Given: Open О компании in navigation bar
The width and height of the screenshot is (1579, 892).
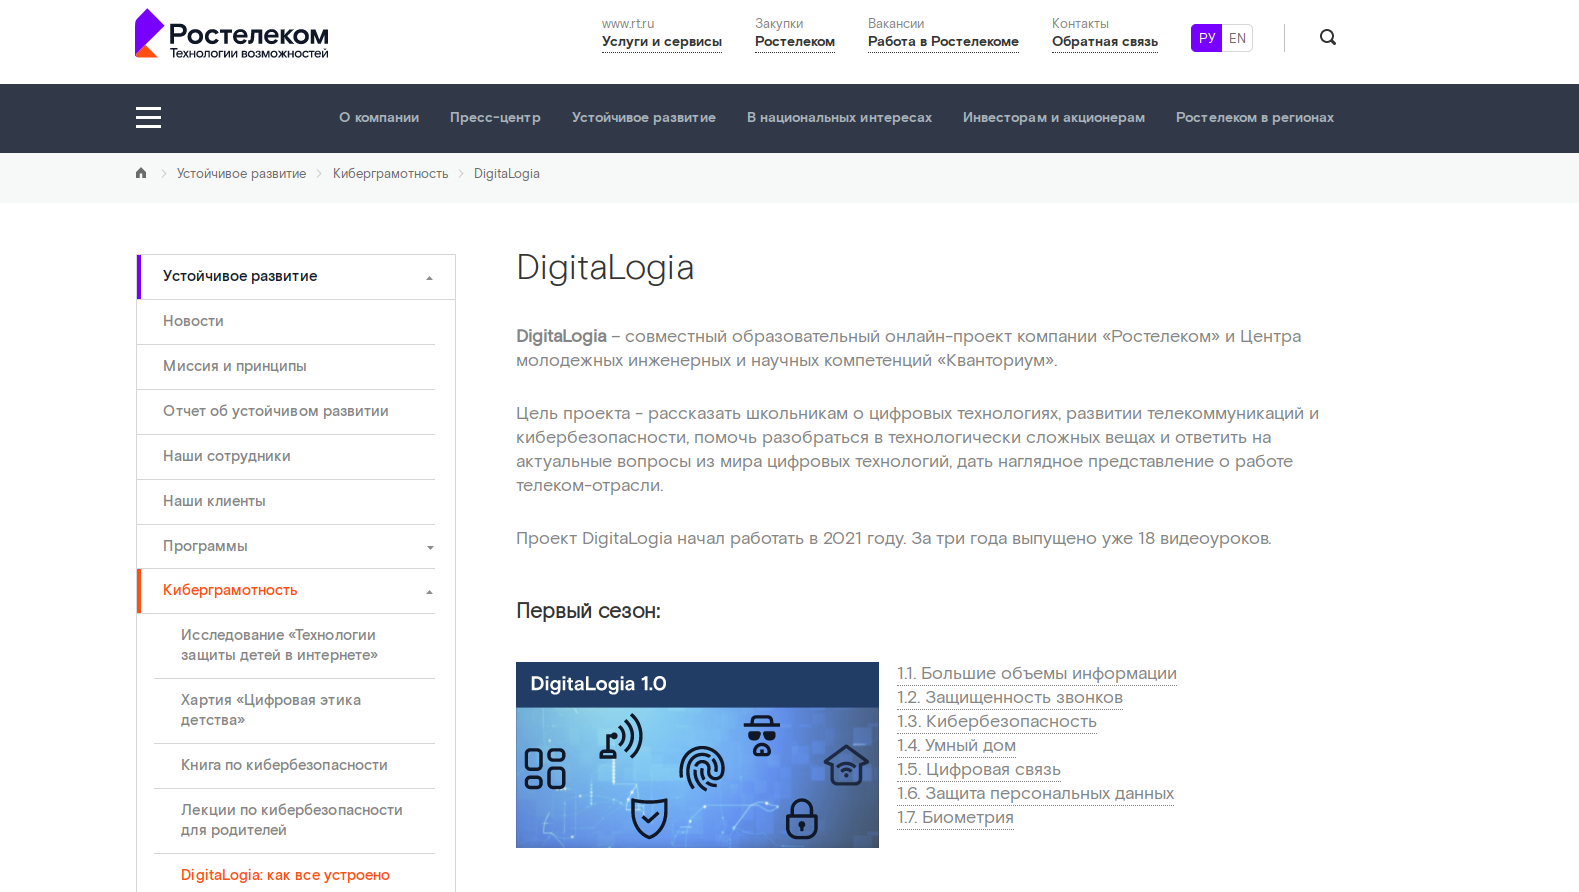Looking at the screenshot, I should click(379, 118).
